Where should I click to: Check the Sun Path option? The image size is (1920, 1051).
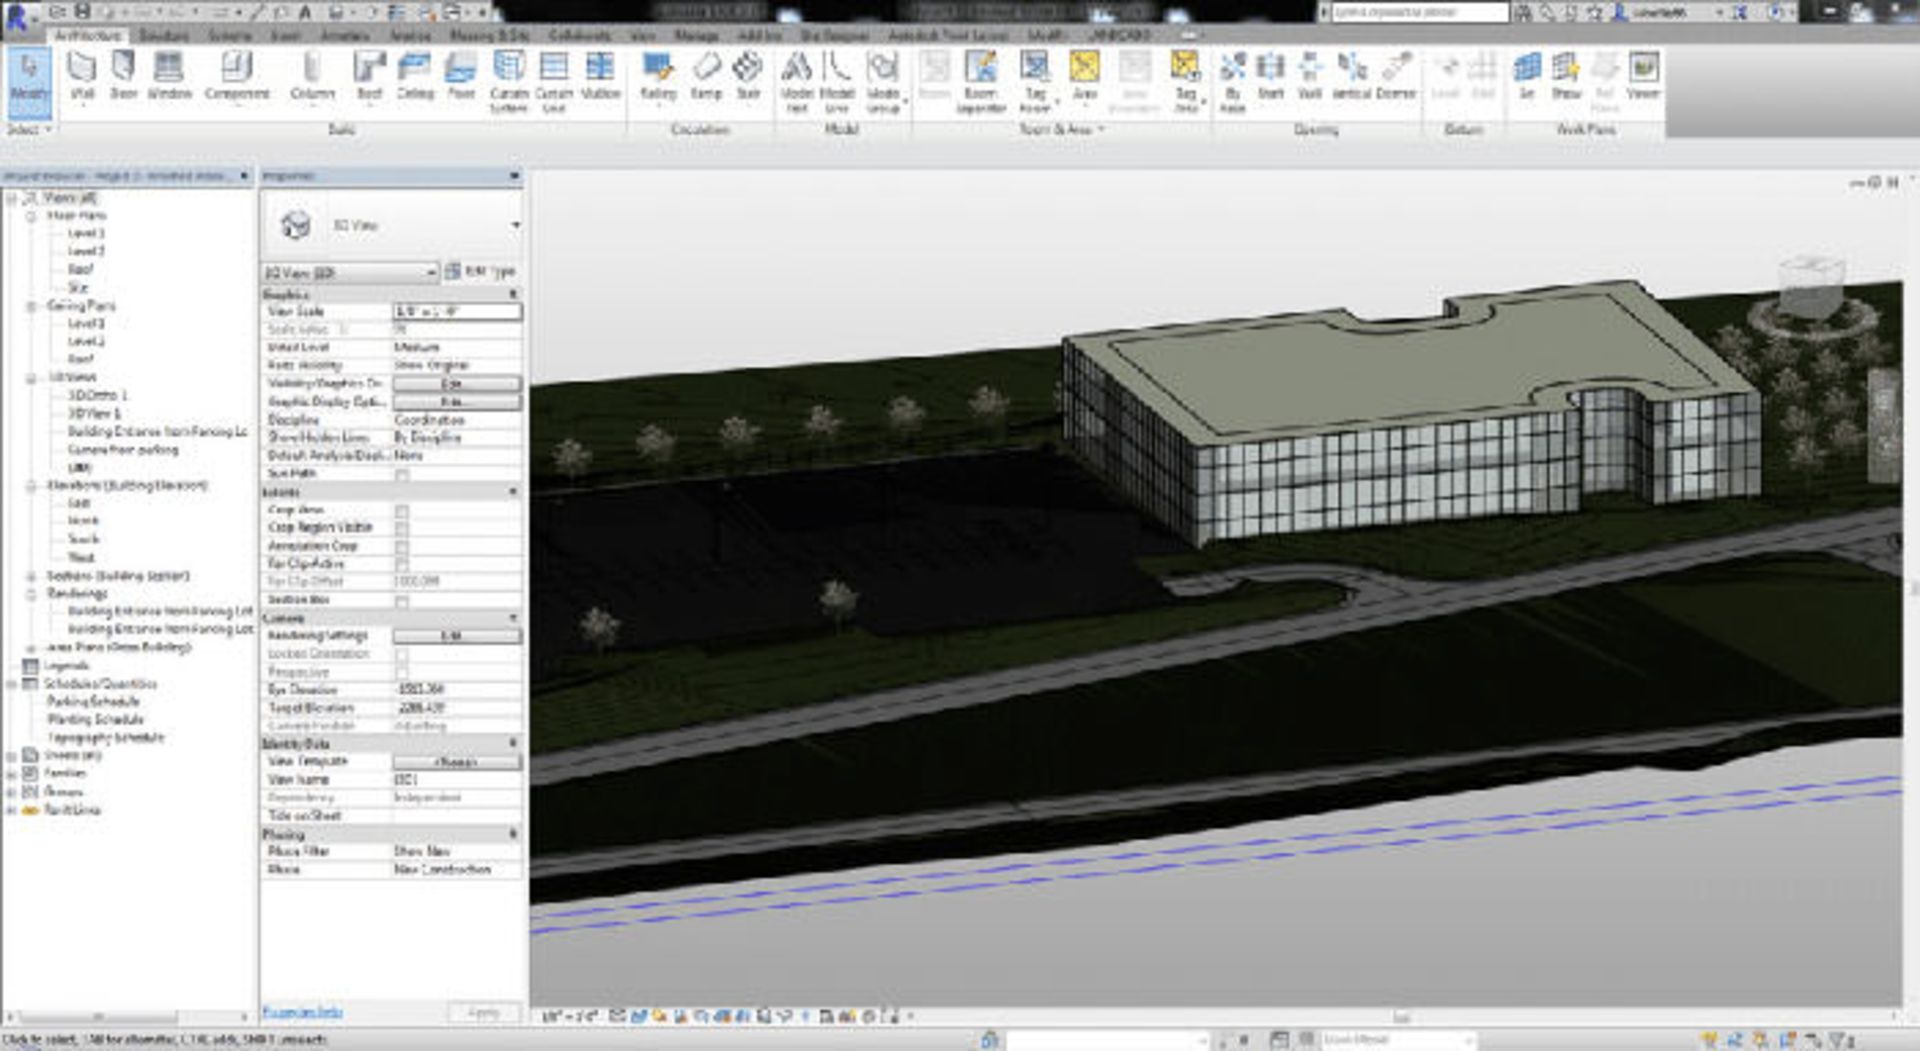click(402, 474)
